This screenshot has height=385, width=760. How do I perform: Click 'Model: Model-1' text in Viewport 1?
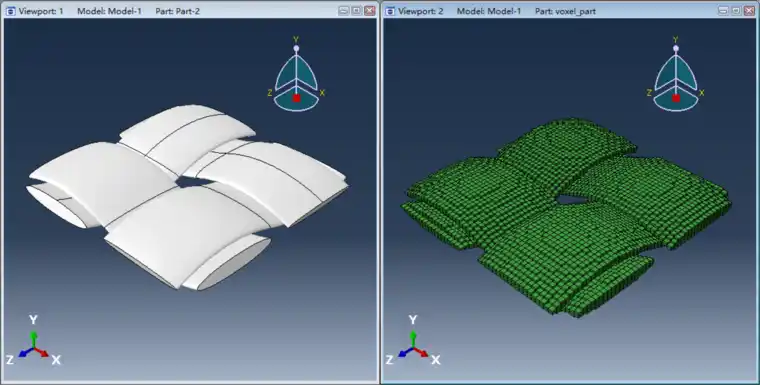pyautogui.click(x=110, y=11)
